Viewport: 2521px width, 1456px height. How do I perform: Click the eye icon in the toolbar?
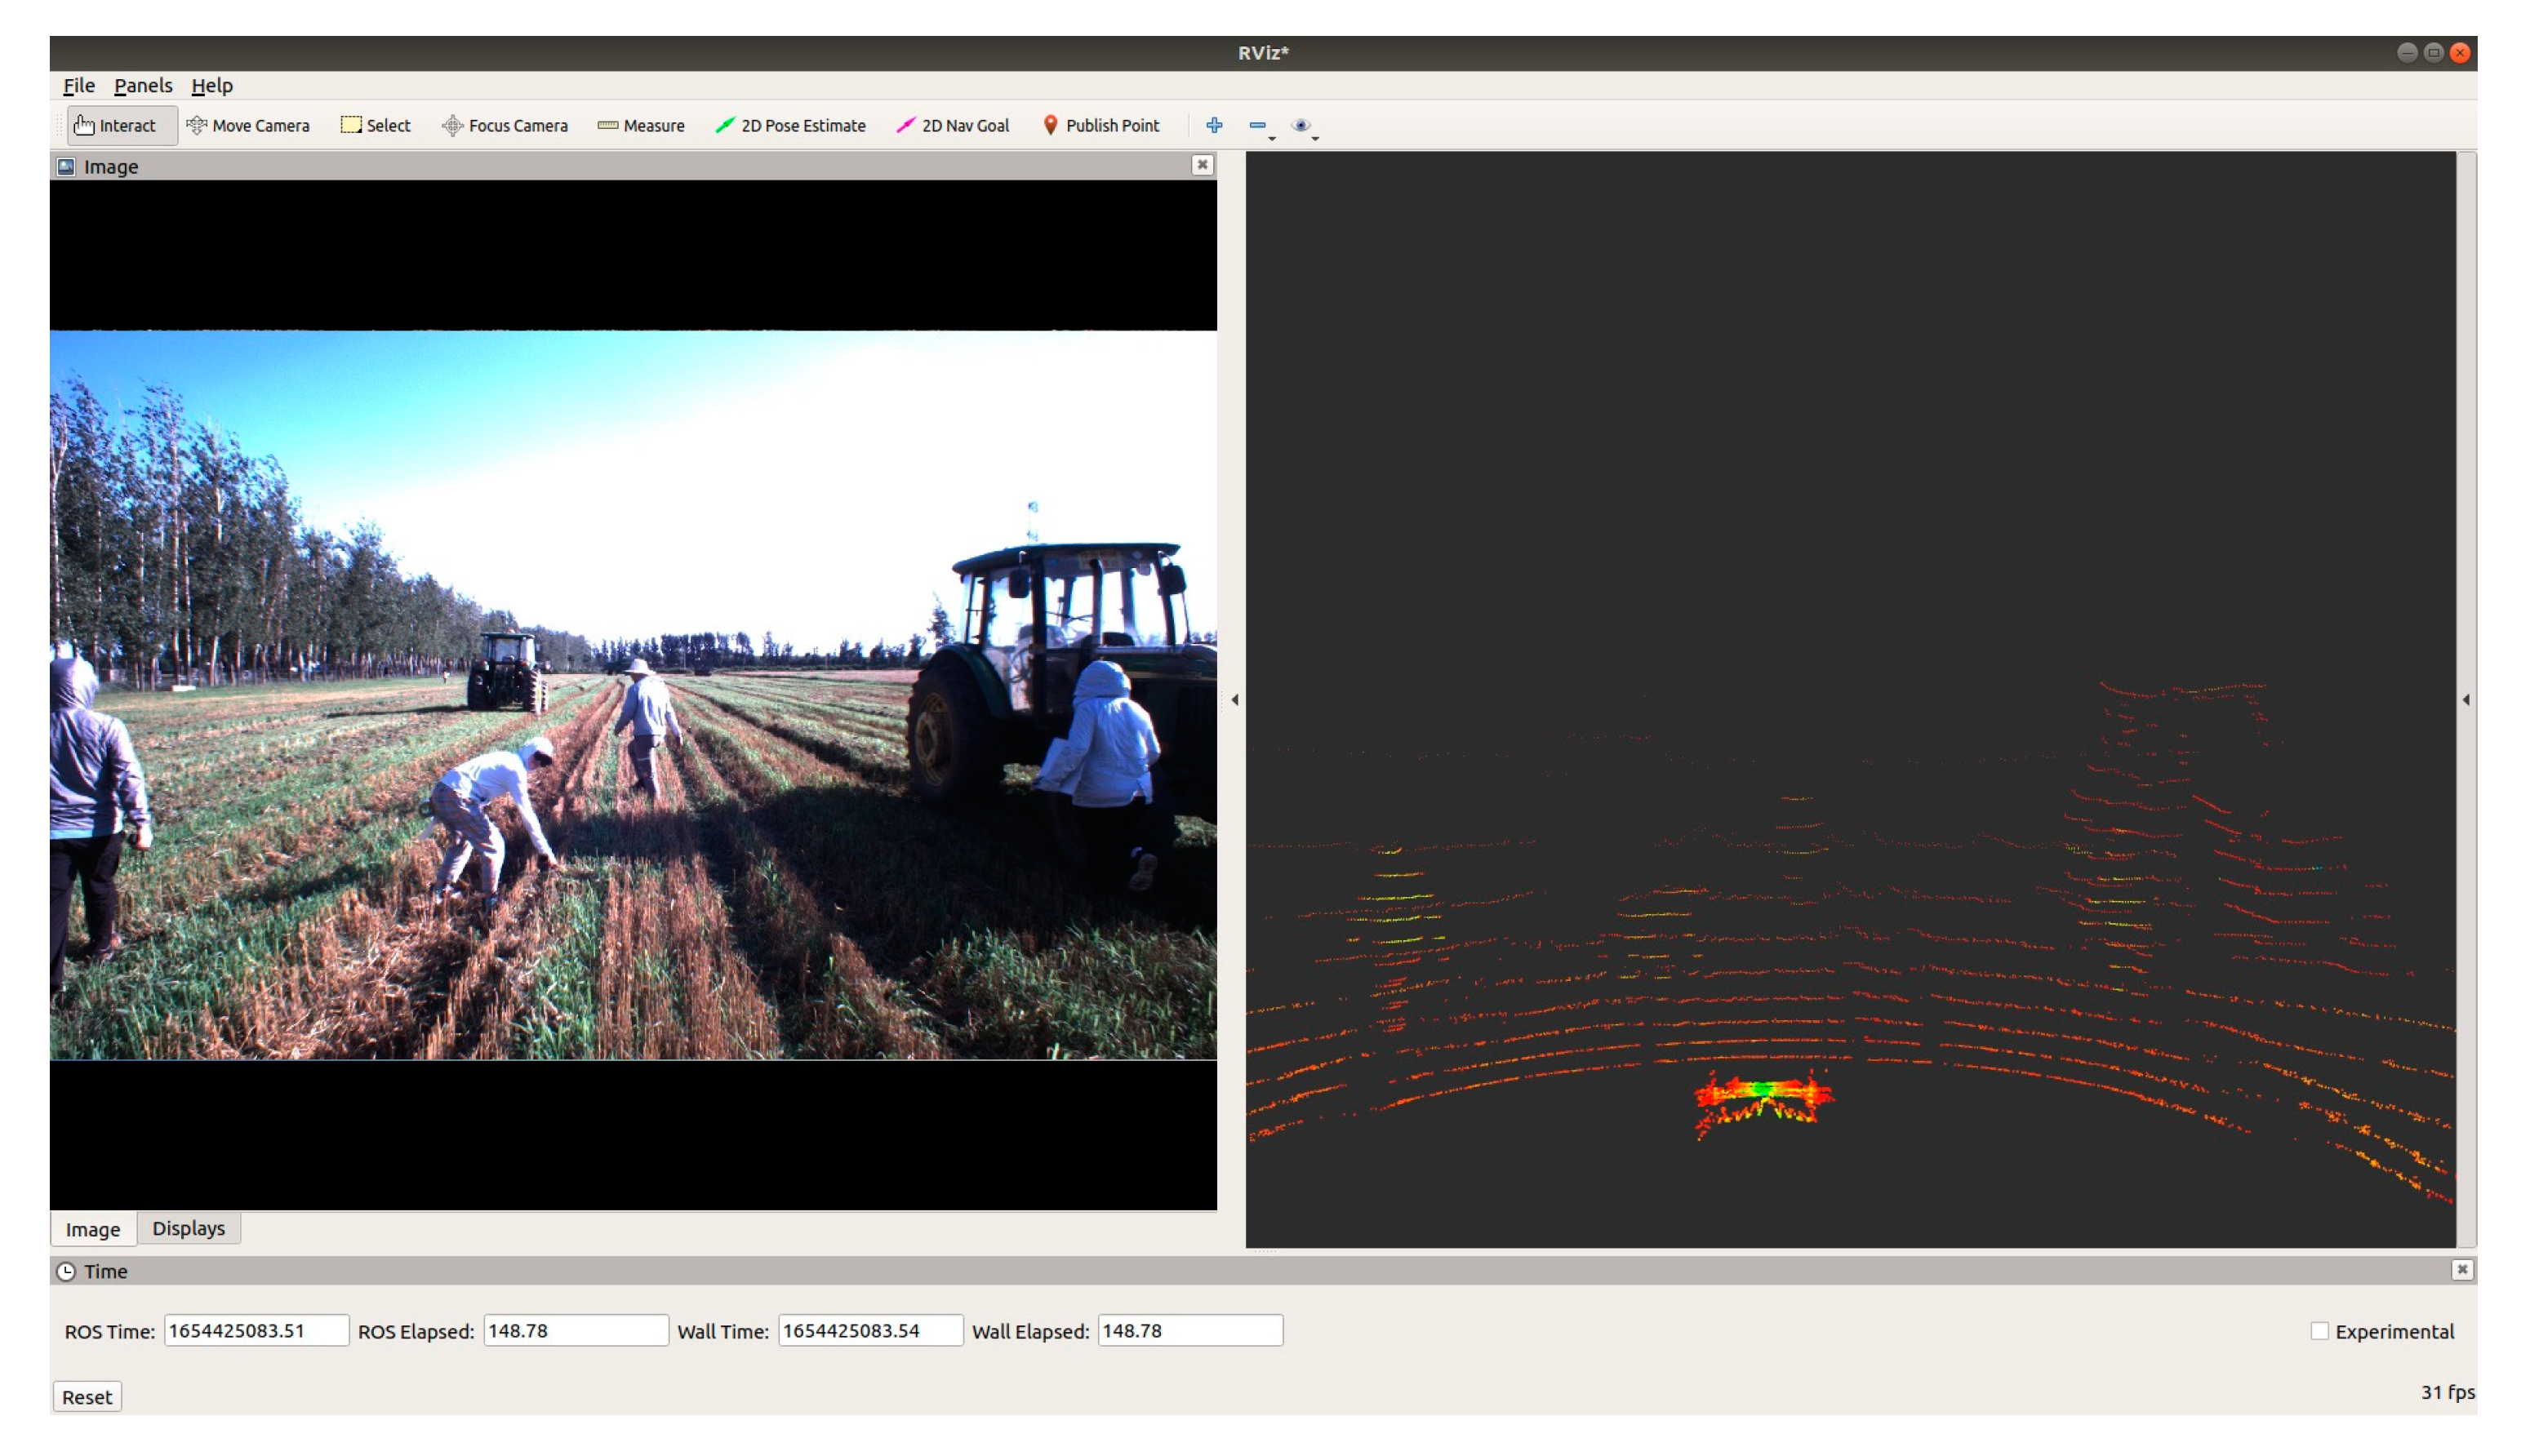pos(1301,125)
